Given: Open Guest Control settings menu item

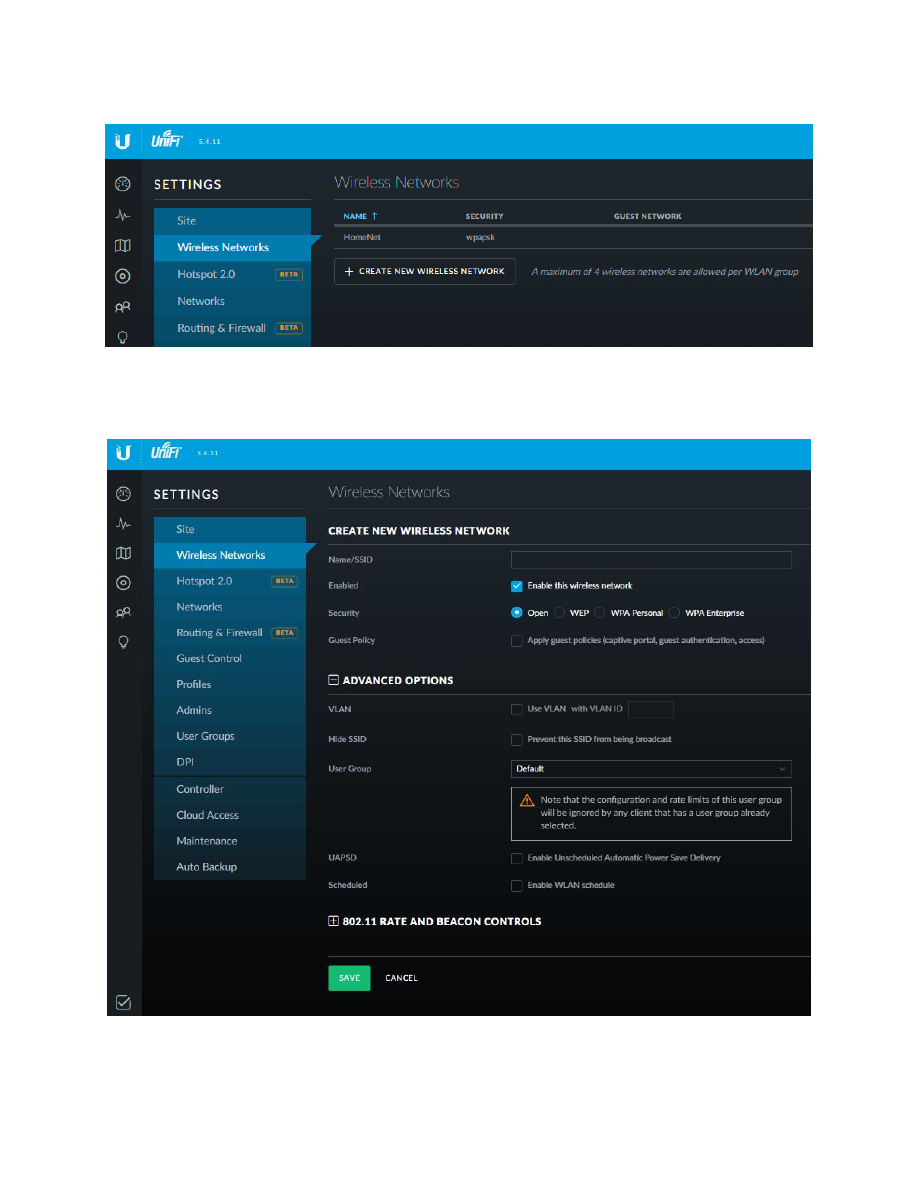Looking at the screenshot, I should tap(209, 659).
